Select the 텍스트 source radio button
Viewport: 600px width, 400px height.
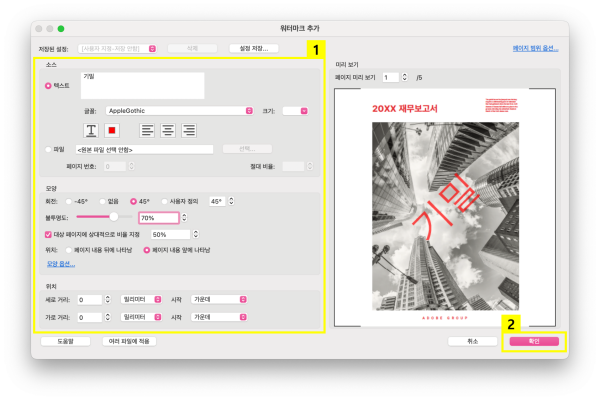[x=48, y=86]
